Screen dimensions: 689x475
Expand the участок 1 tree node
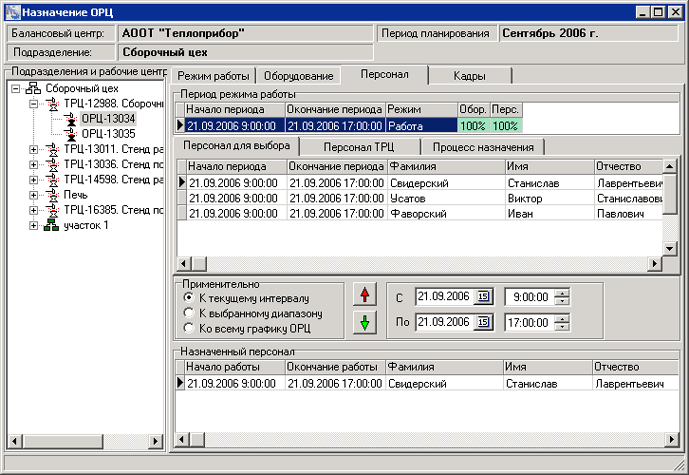pos(33,226)
